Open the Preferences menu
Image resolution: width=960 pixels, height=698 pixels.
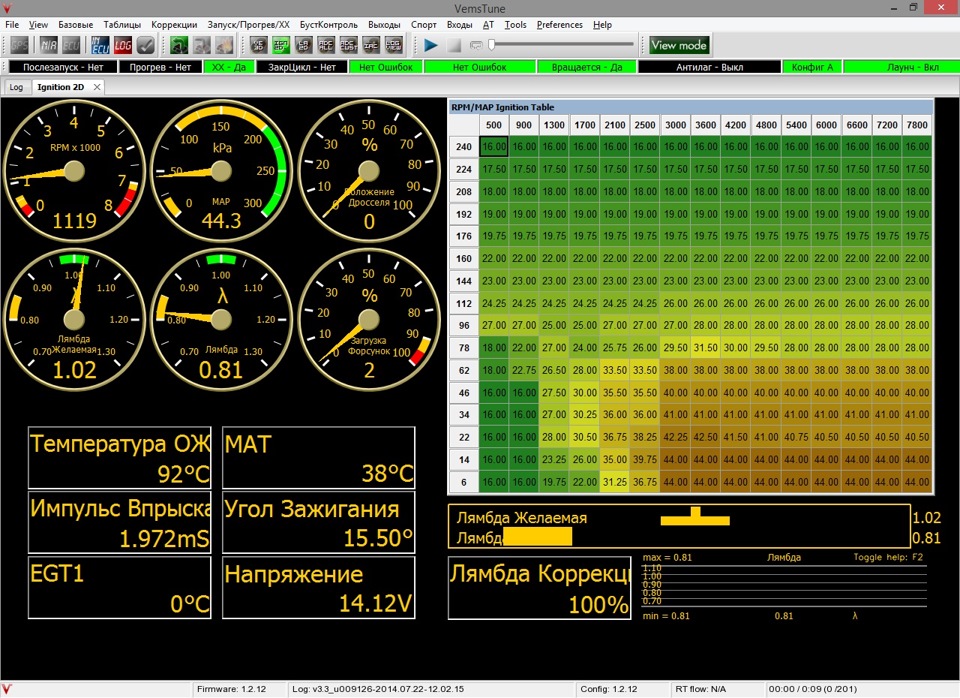click(x=560, y=24)
